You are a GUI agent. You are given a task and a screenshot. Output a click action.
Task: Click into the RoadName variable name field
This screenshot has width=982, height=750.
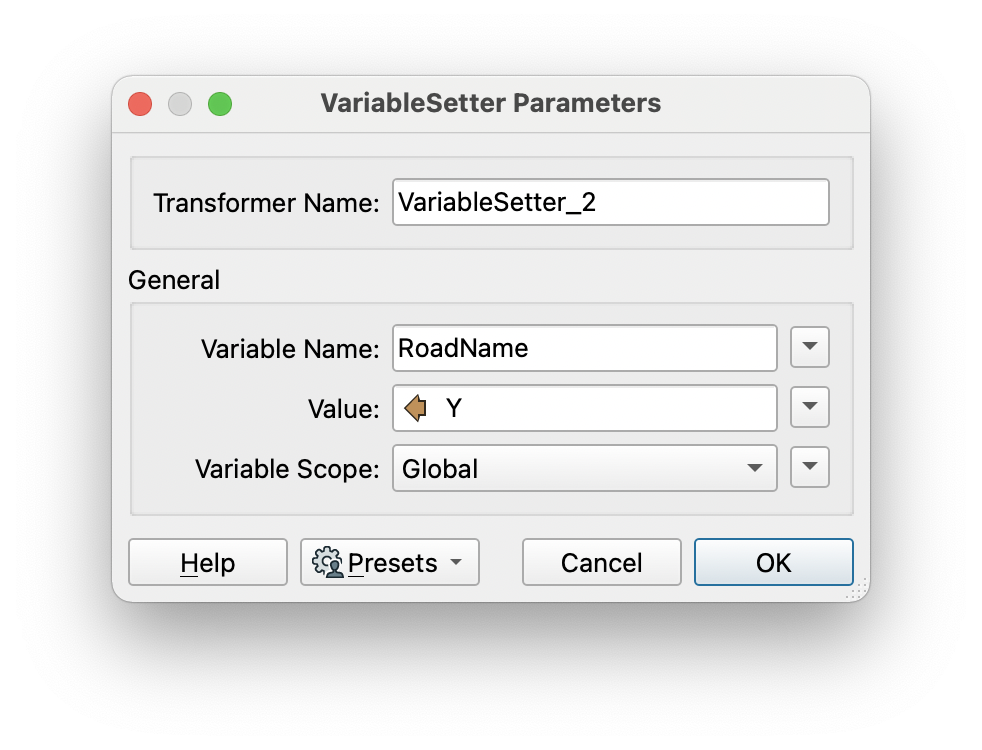[584, 348]
